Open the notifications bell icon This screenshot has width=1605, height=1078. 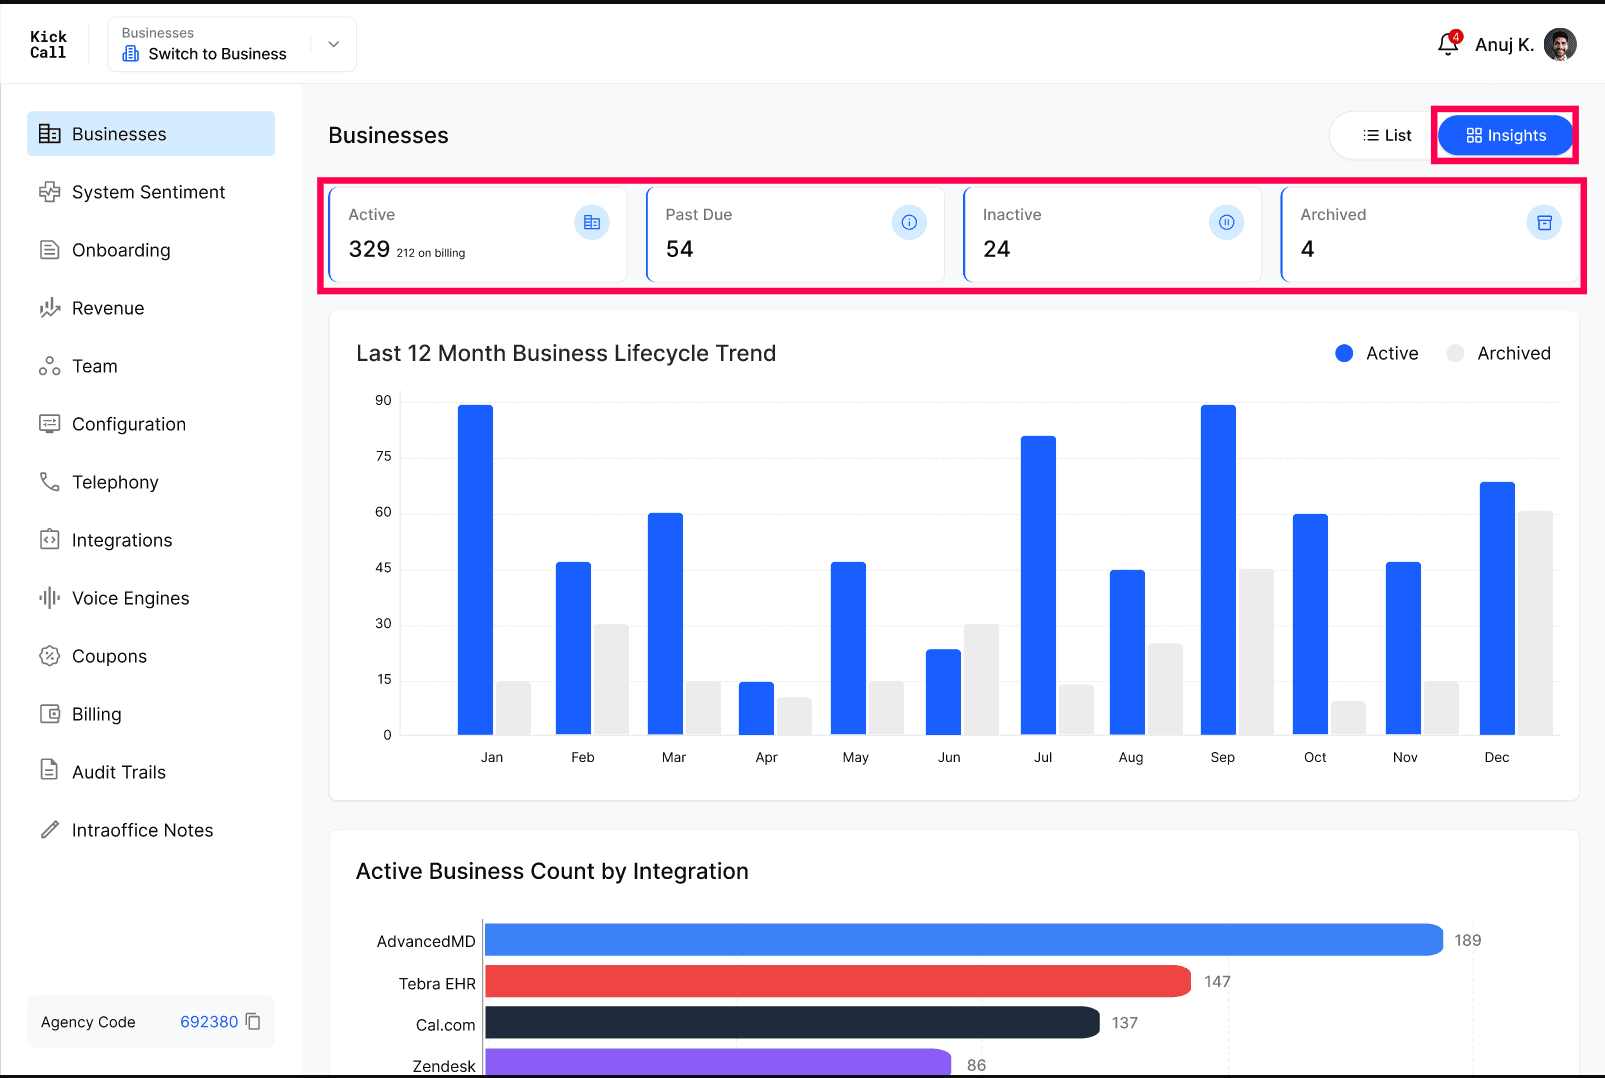point(1448,44)
